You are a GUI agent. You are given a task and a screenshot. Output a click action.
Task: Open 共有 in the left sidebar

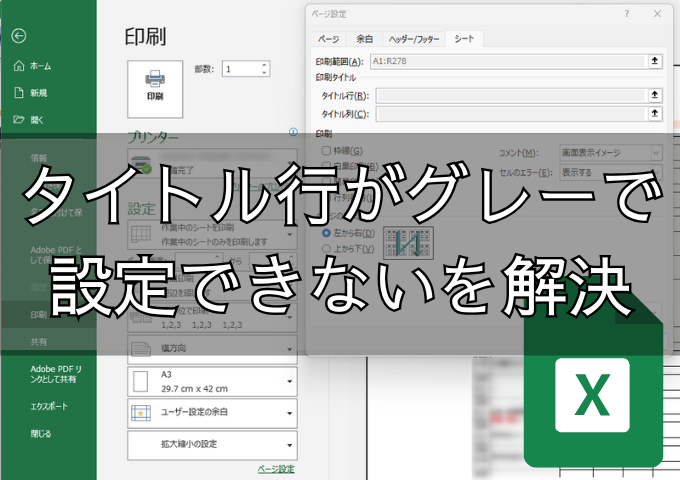[39, 342]
